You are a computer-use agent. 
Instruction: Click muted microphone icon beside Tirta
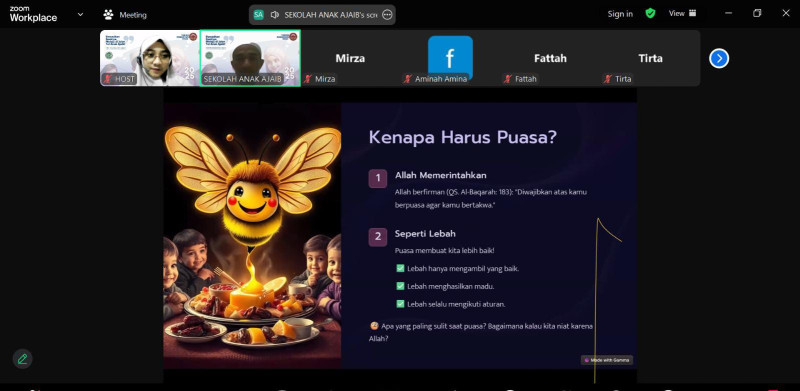coord(608,79)
